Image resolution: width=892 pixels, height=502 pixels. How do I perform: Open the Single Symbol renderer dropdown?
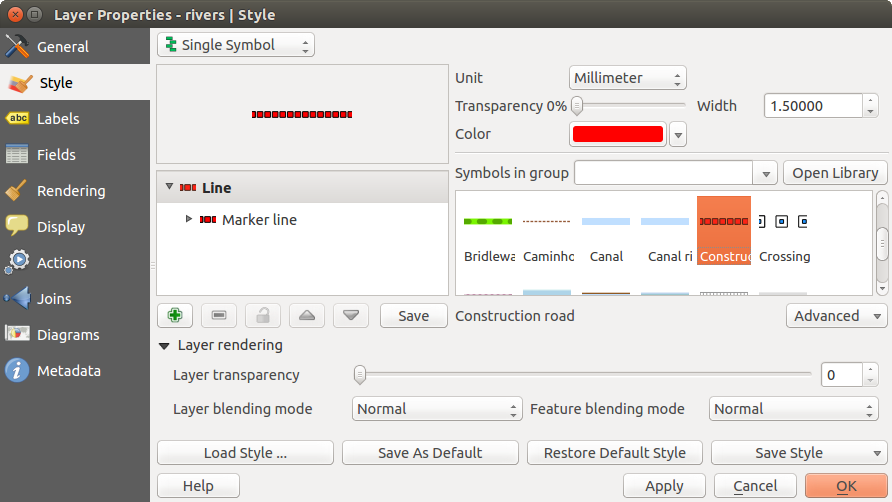pyautogui.click(x=236, y=45)
